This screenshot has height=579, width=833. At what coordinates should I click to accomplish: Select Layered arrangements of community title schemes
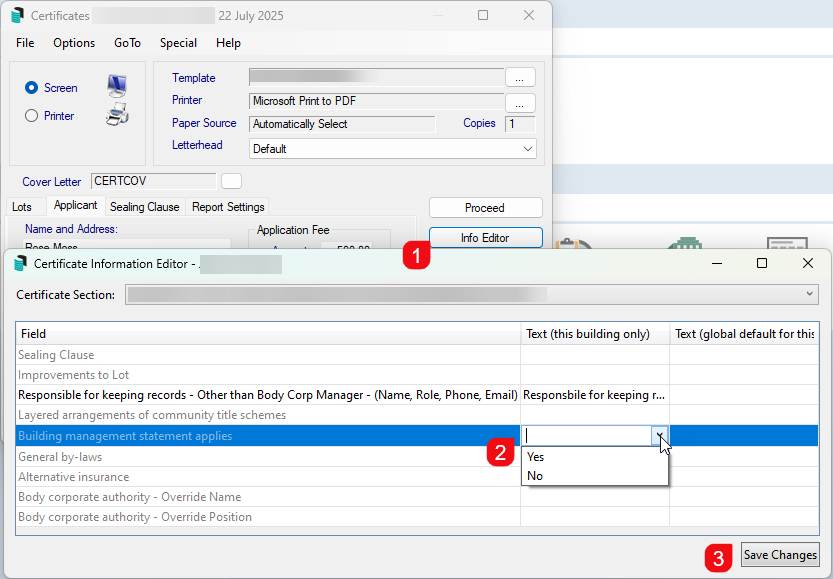(x=417, y=415)
